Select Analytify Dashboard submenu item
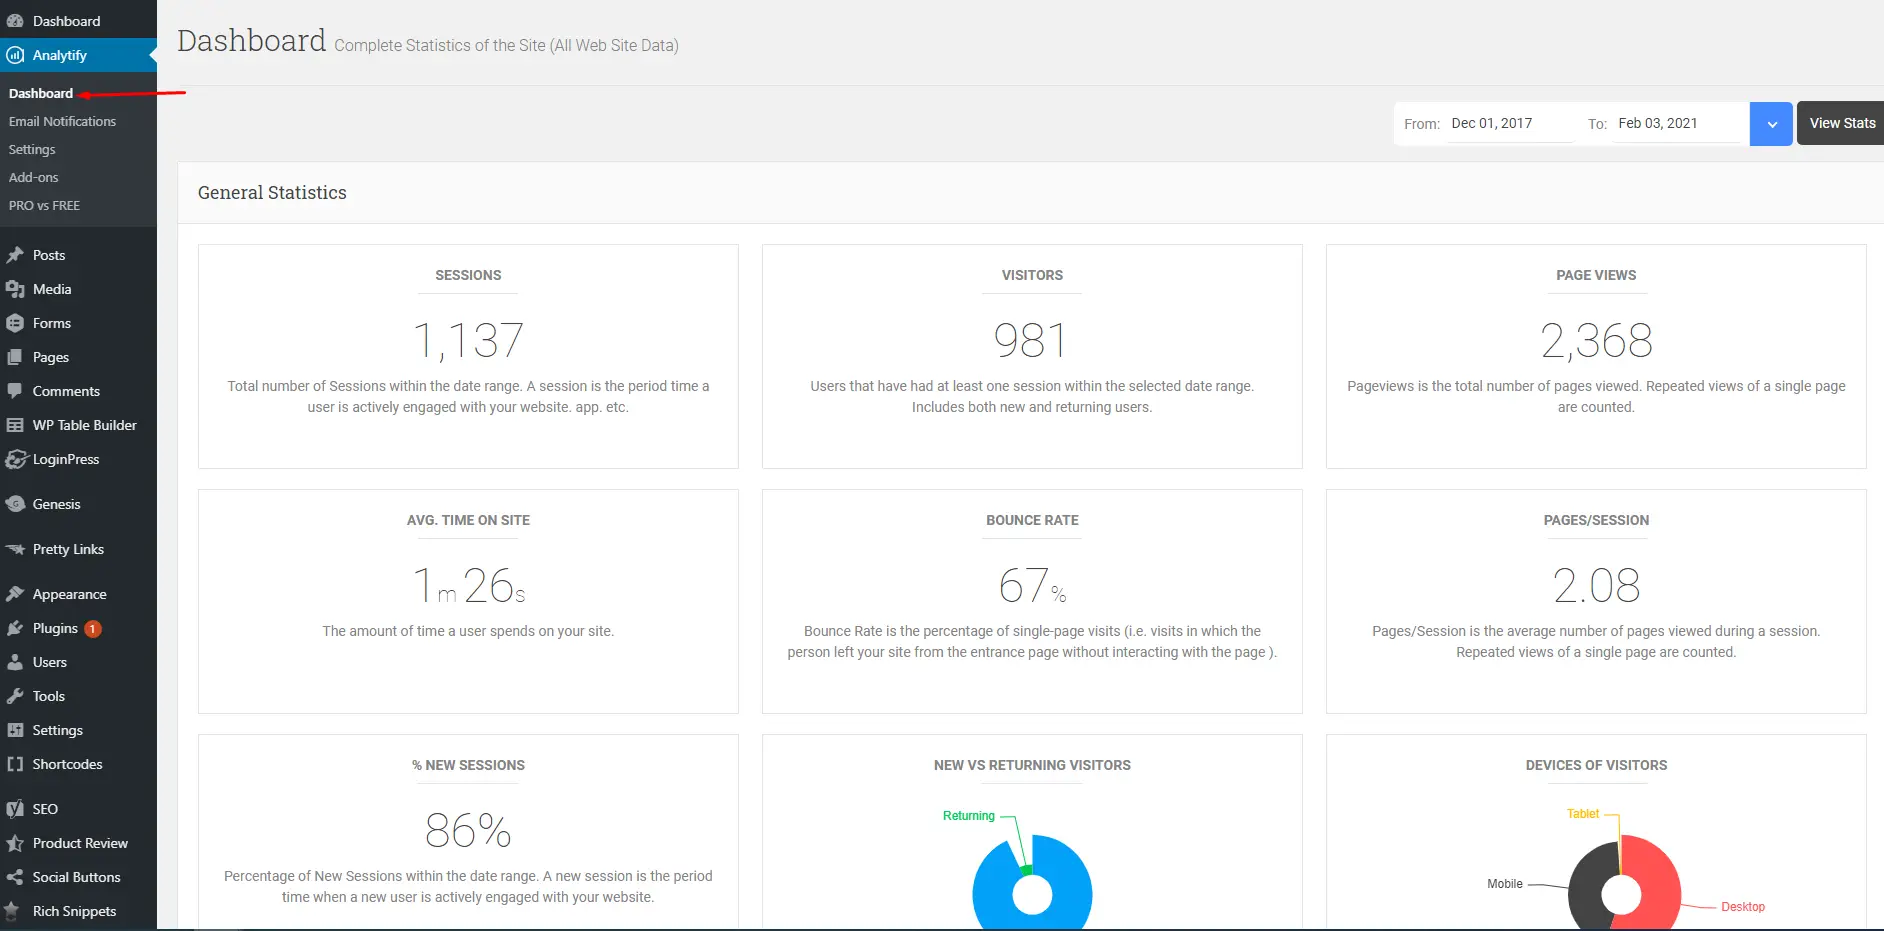This screenshot has height=931, width=1884. coord(41,93)
